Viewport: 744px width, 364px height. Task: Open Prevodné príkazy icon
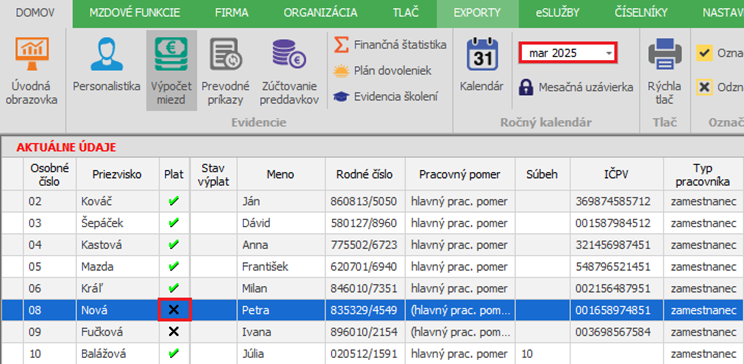pyautogui.click(x=226, y=54)
